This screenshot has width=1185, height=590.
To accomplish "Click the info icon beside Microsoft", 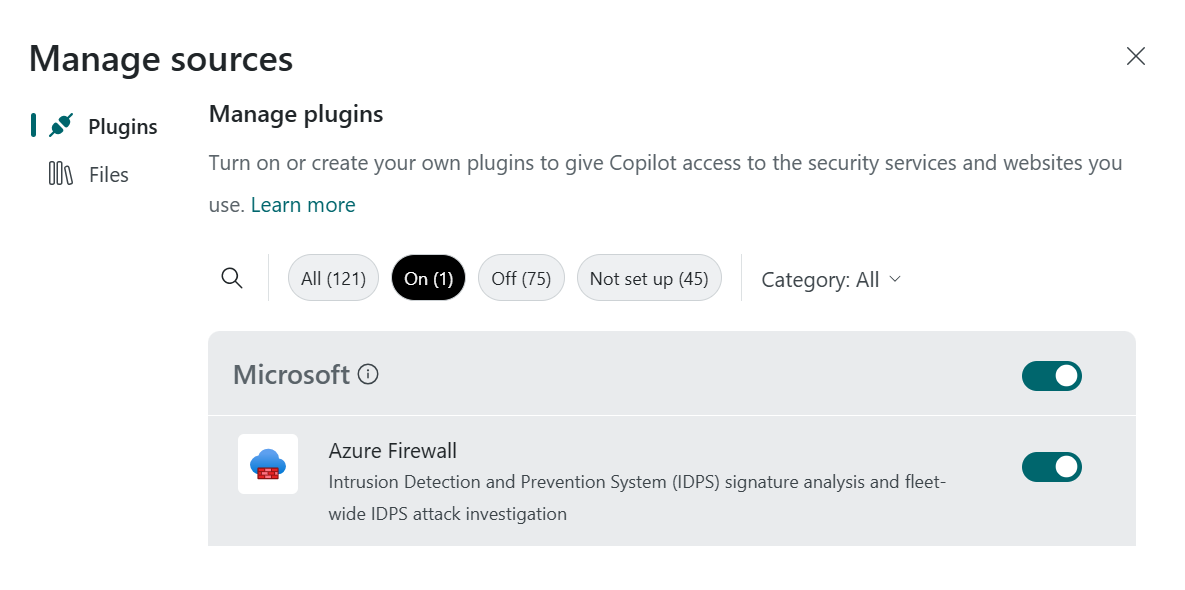I will [x=368, y=374].
